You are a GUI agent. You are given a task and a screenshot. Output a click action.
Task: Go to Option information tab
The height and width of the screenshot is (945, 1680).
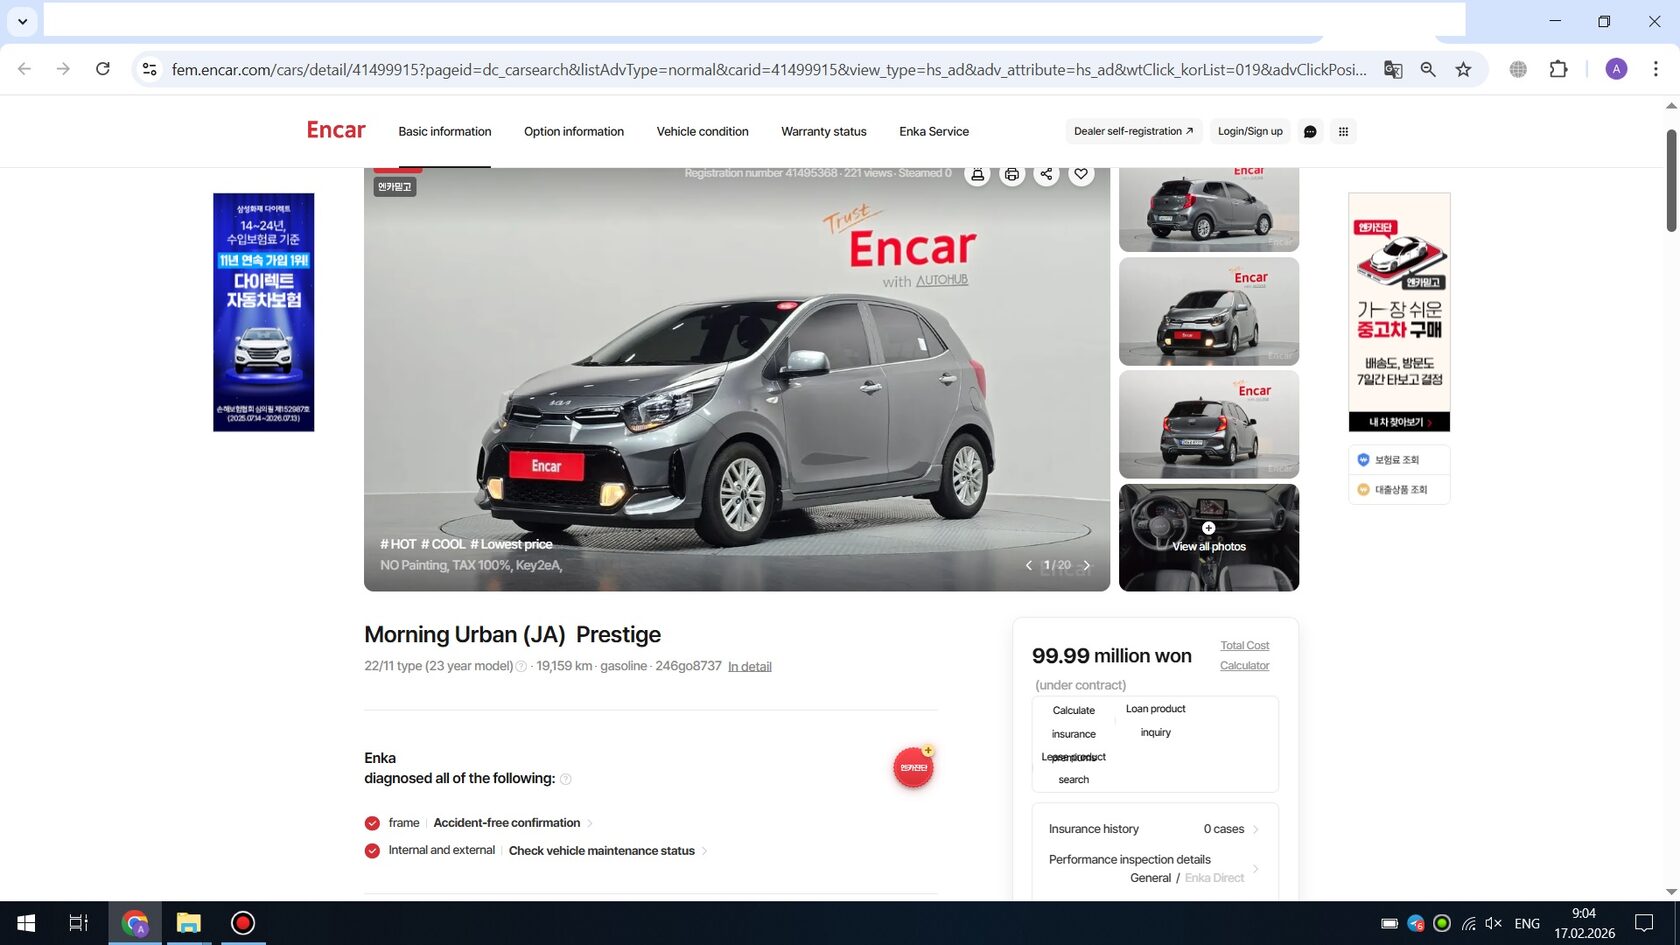574,131
